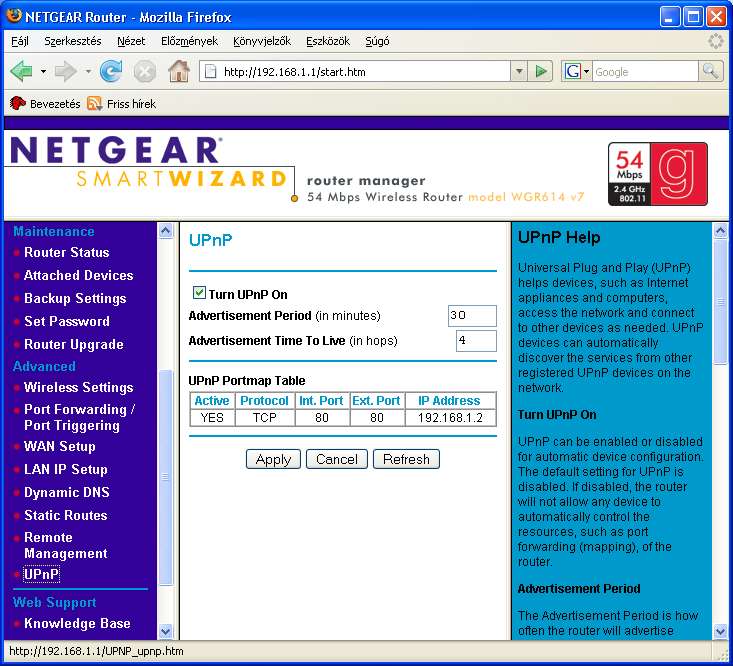733x666 pixels.
Task: Click the 54 Mbps g logo badge
Action: tap(658, 174)
